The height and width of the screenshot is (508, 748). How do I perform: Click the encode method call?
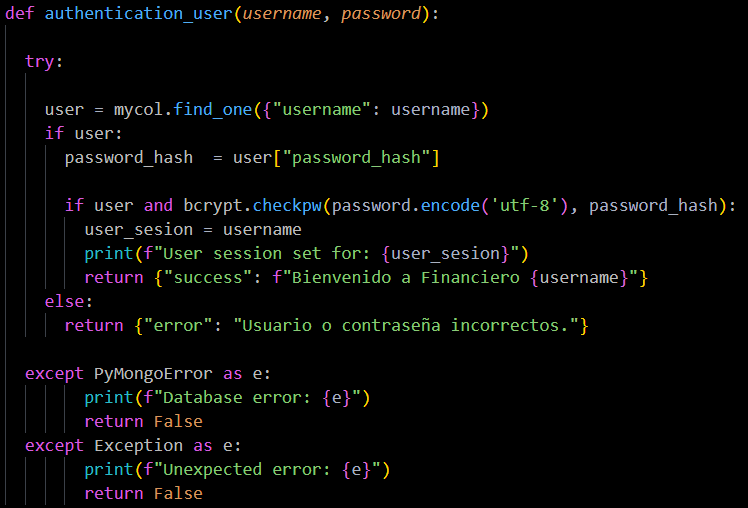(x=450, y=206)
